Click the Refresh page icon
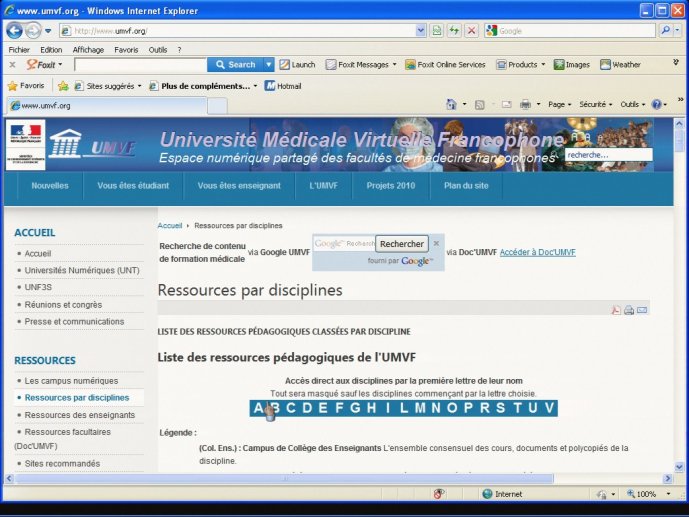The height and width of the screenshot is (517, 689). (454, 30)
